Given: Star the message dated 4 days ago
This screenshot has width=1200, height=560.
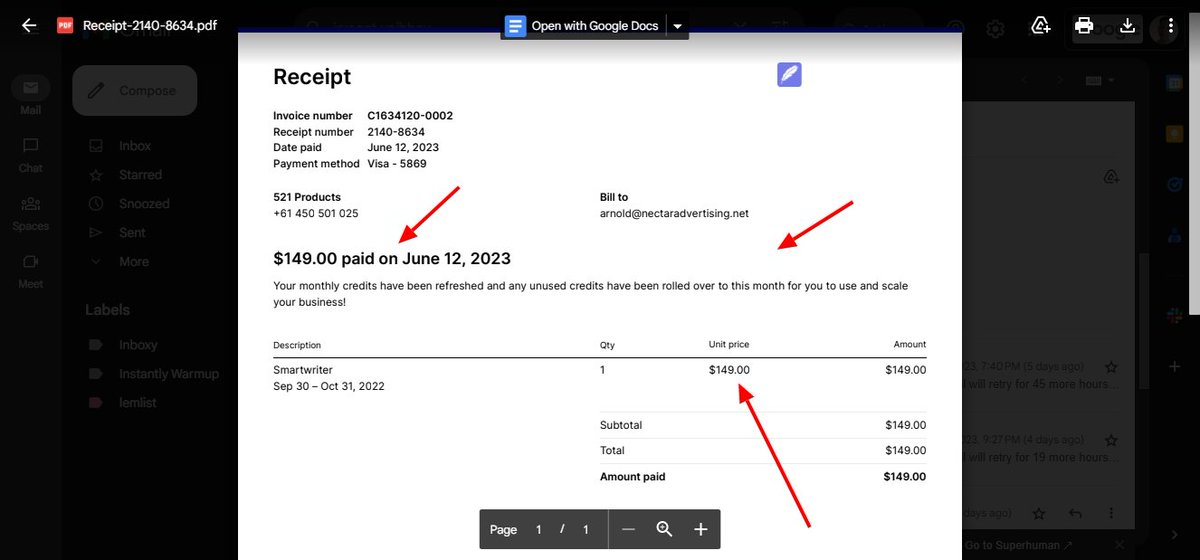Looking at the screenshot, I should 1111,439.
